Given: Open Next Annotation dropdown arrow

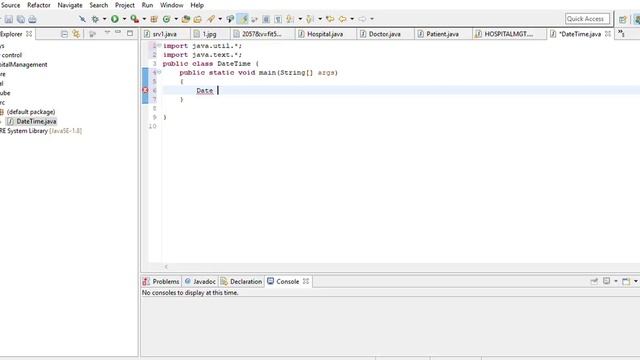Looking at the screenshot, I should click(300, 19).
